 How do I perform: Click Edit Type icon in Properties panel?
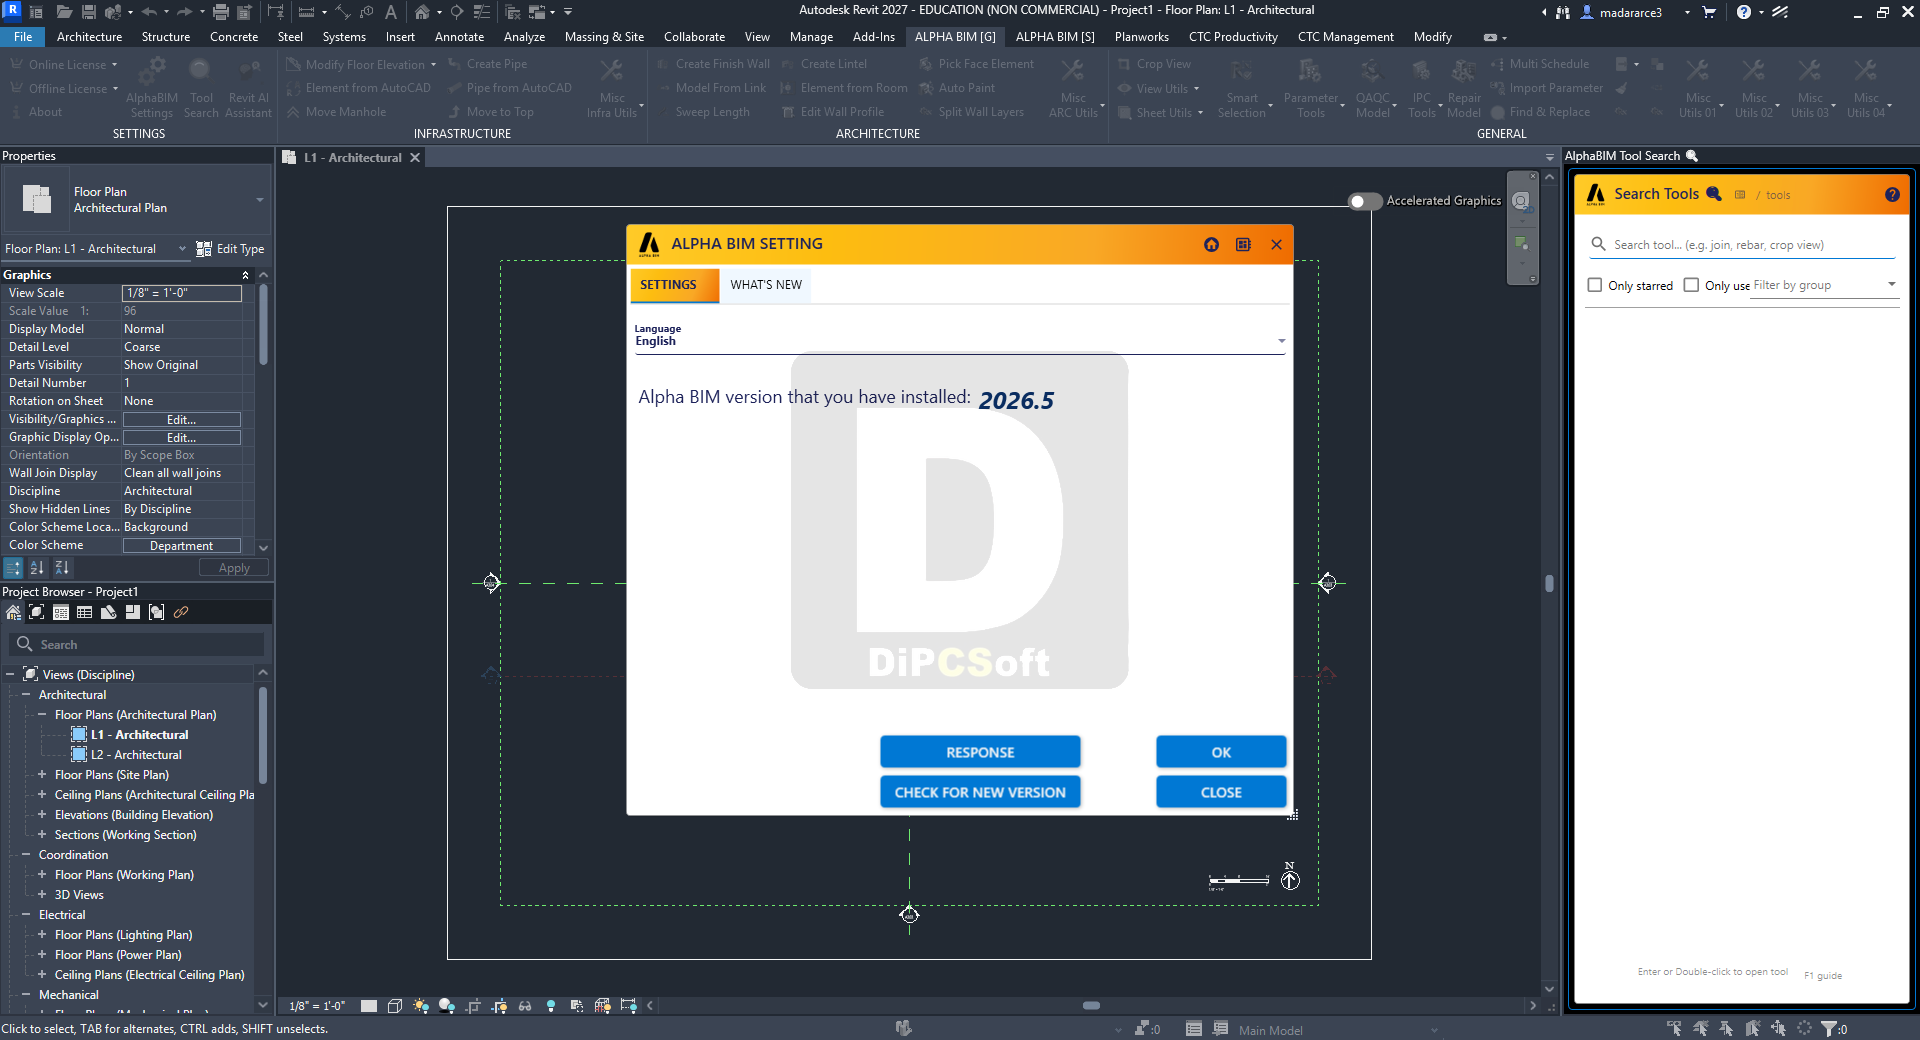pyautogui.click(x=204, y=249)
